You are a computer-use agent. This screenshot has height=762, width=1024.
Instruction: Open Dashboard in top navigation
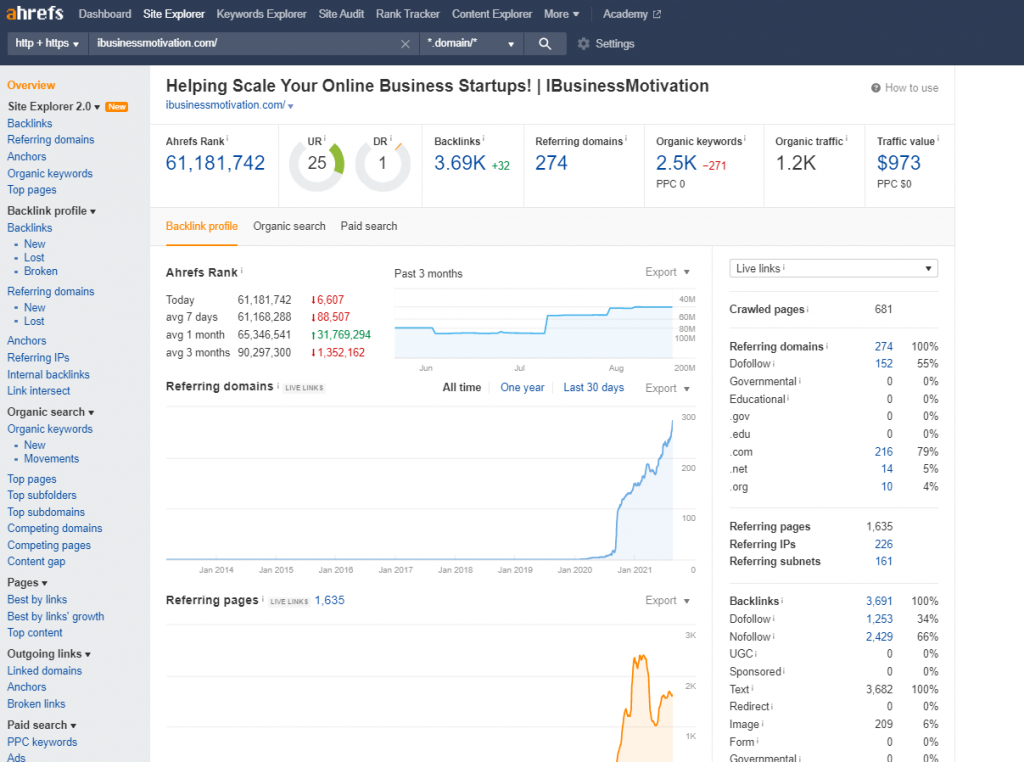pos(104,14)
